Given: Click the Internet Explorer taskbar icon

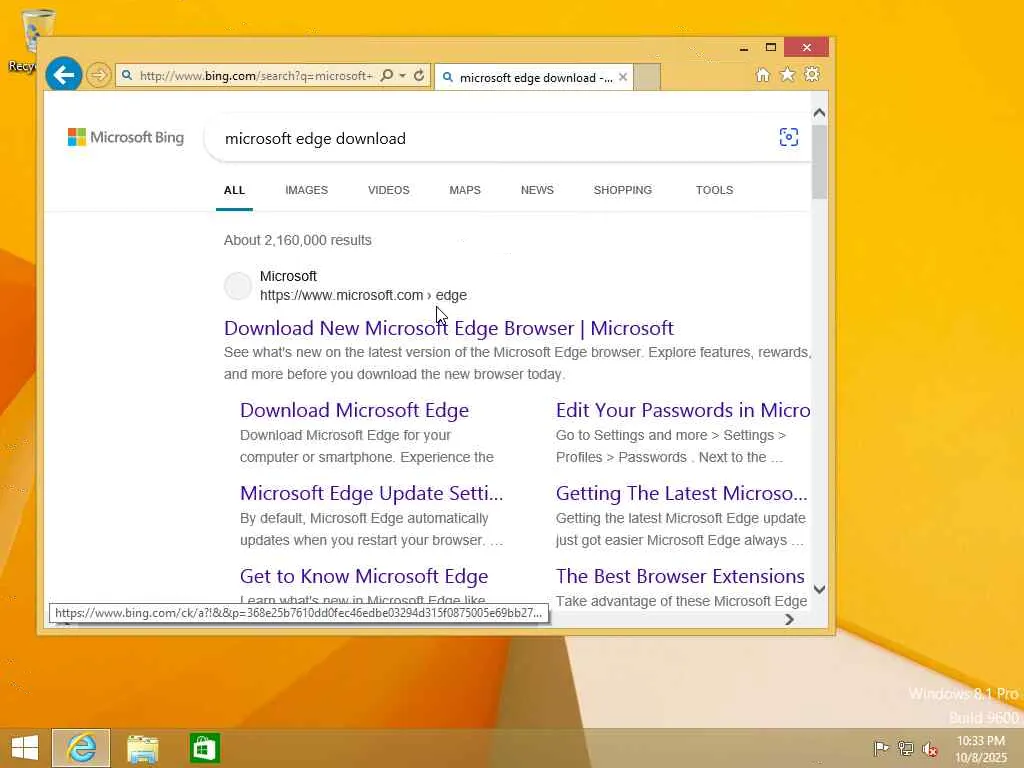Looking at the screenshot, I should click(x=81, y=748).
